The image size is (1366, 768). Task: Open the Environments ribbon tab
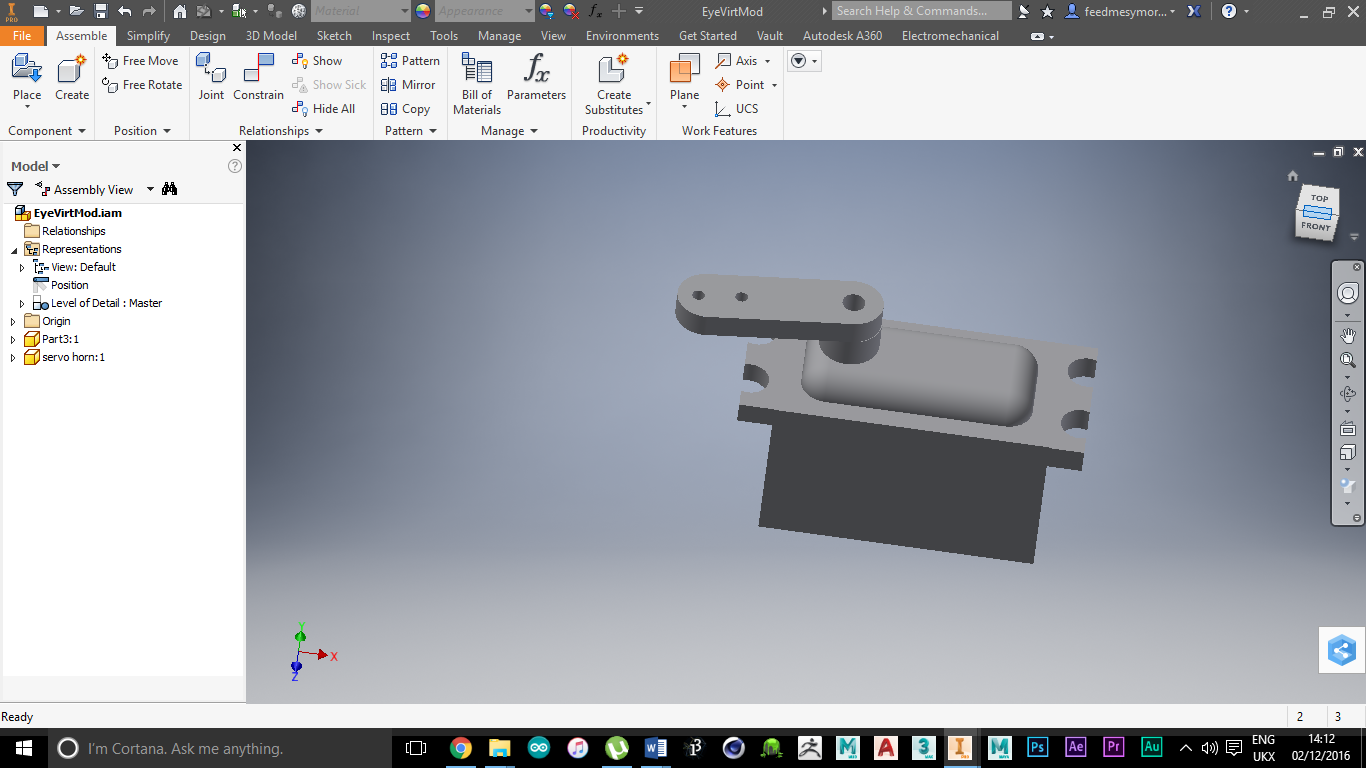(622, 36)
